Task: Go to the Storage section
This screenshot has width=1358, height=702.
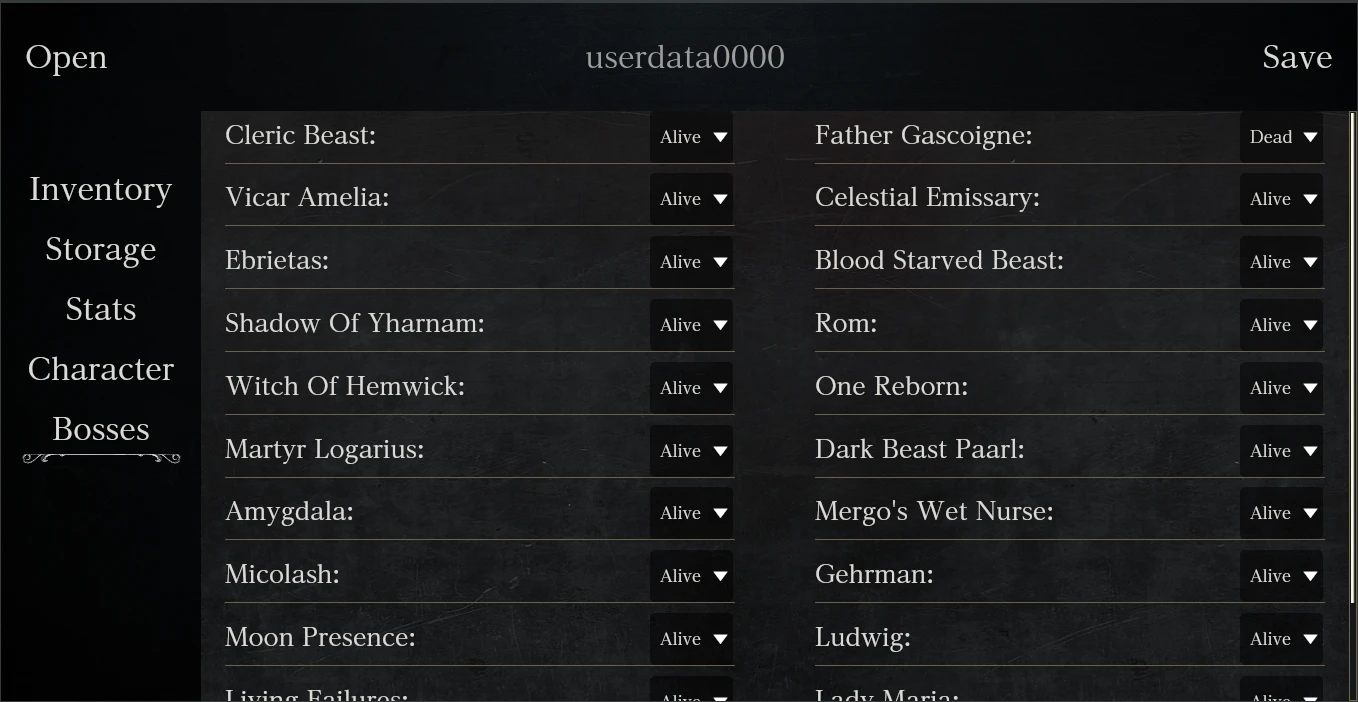Action: coord(101,249)
